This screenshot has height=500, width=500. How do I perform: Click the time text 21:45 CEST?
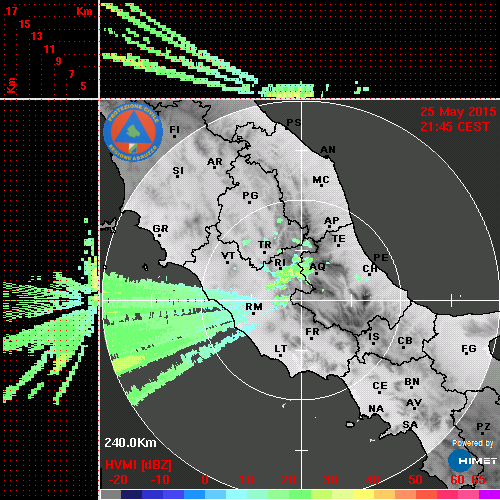pyautogui.click(x=455, y=127)
